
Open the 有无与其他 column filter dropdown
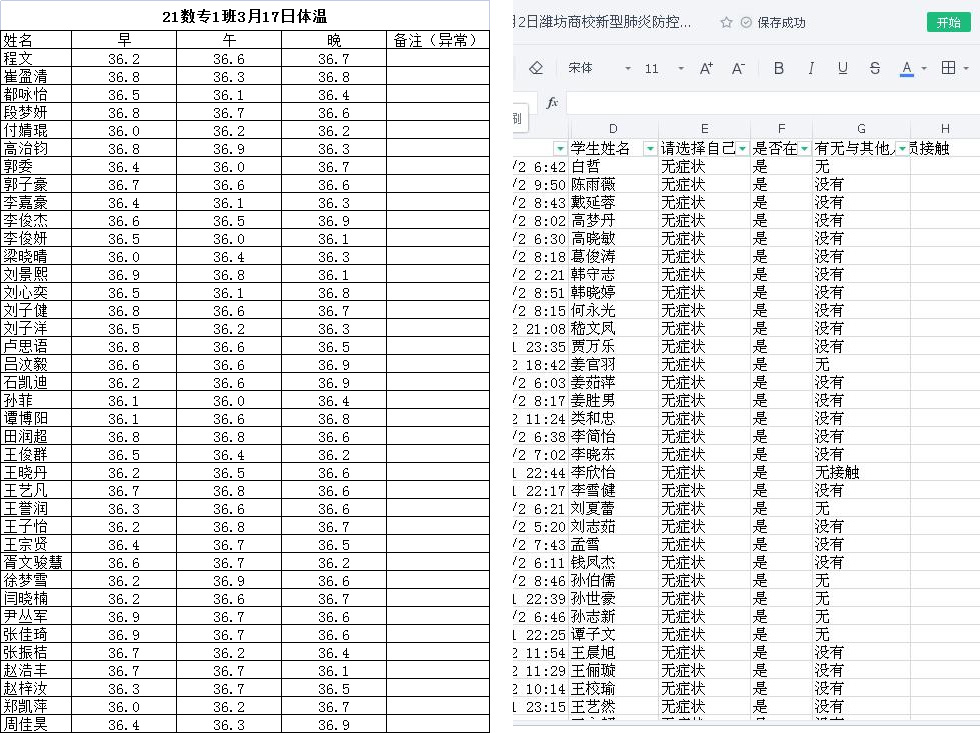click(x=902, y=149)
